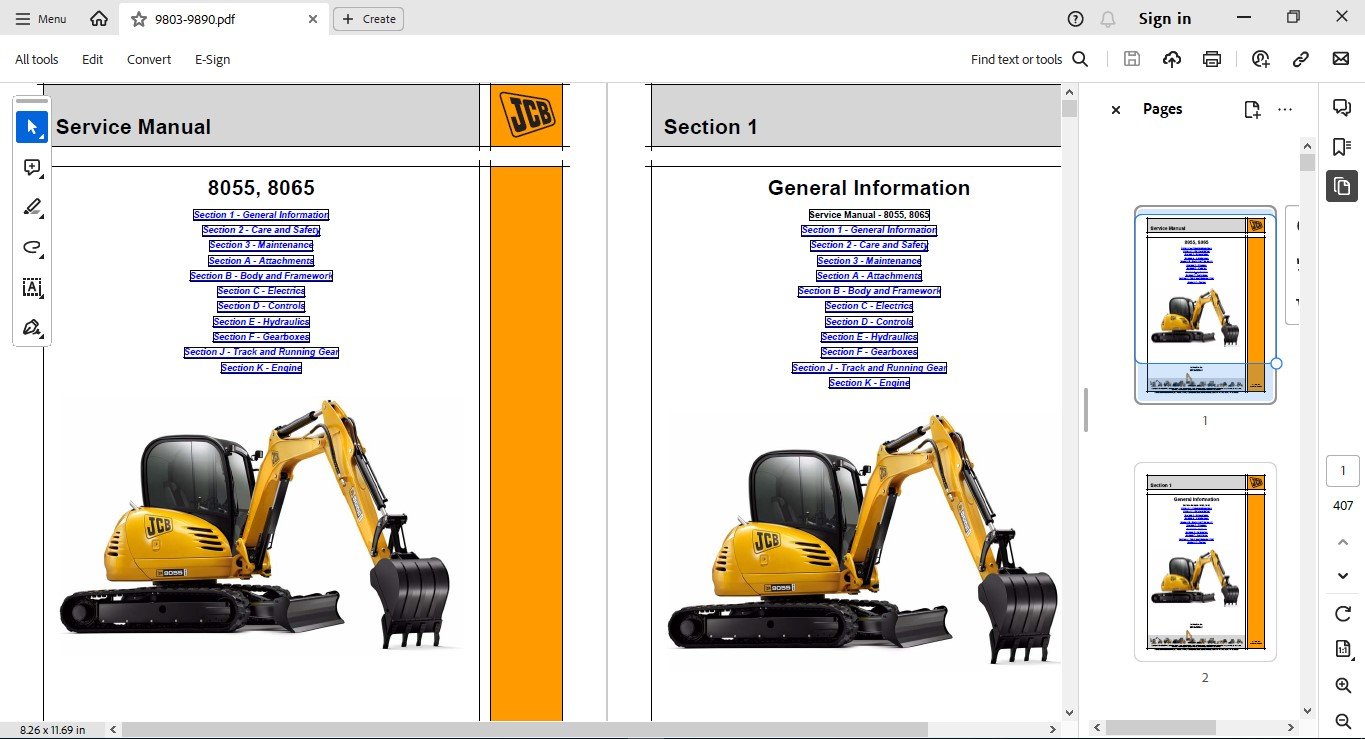Click the Save disk icon
The width and height of the screenshot is (1365, 739).
(1132, 59)
